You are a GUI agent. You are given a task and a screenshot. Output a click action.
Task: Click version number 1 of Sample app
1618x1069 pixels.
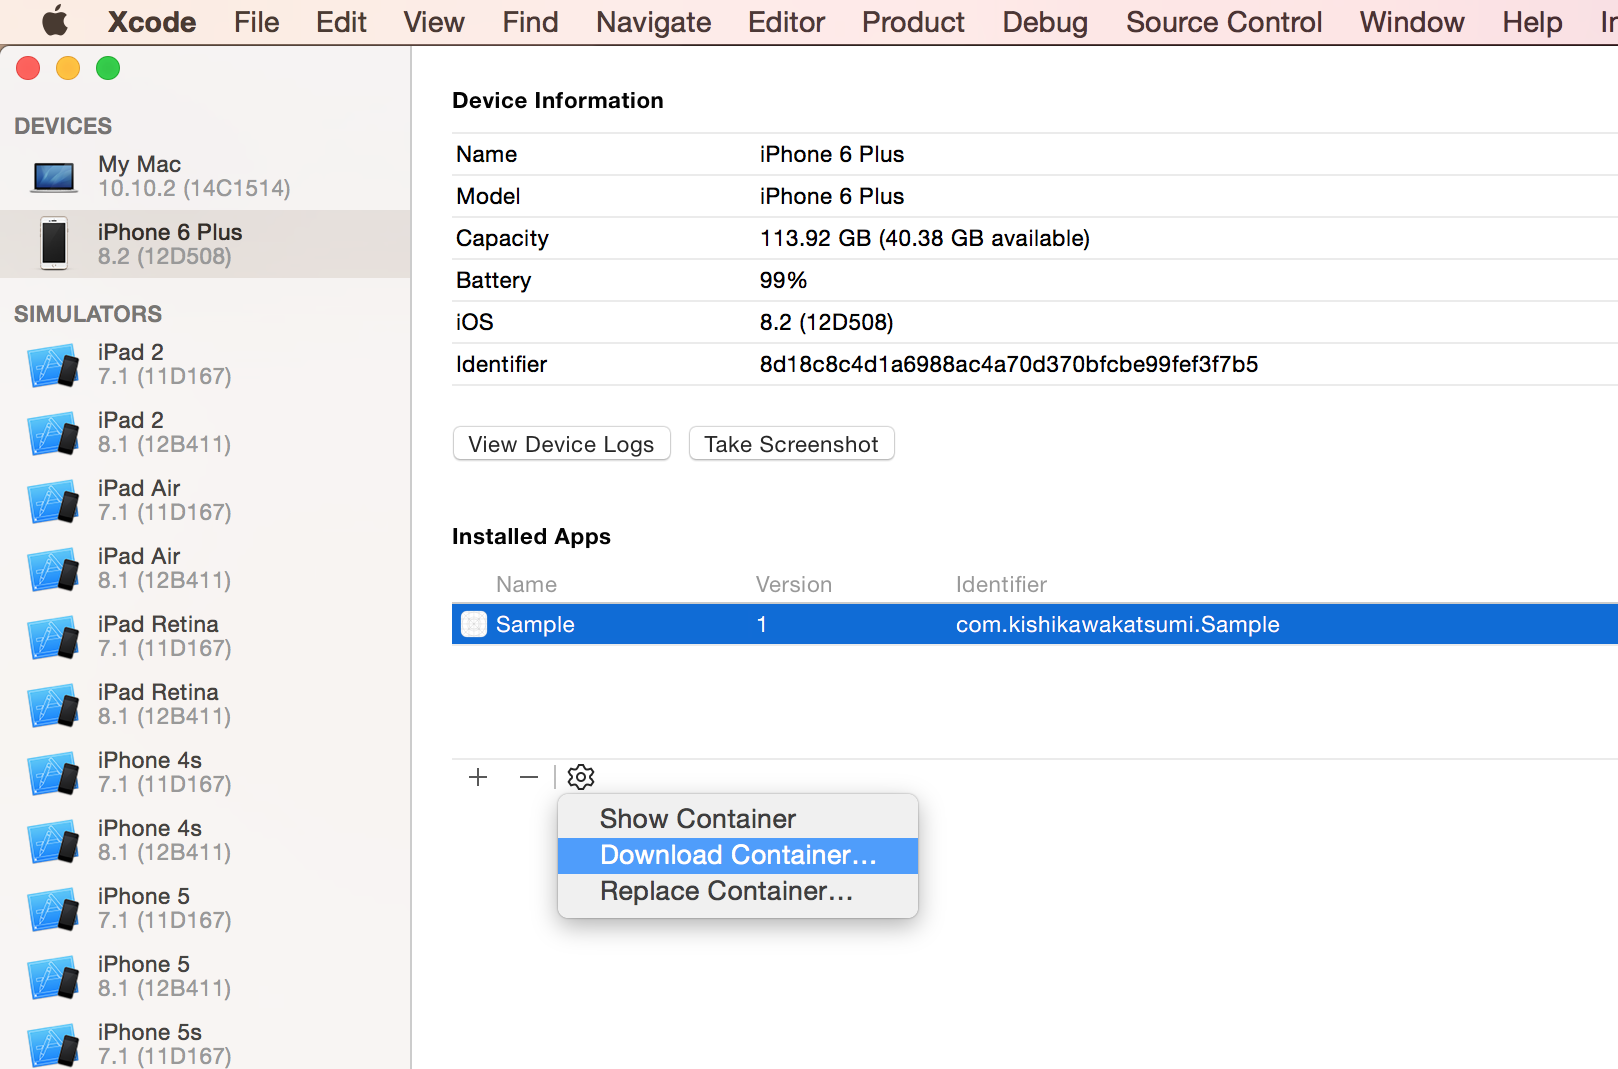[762, 624]
